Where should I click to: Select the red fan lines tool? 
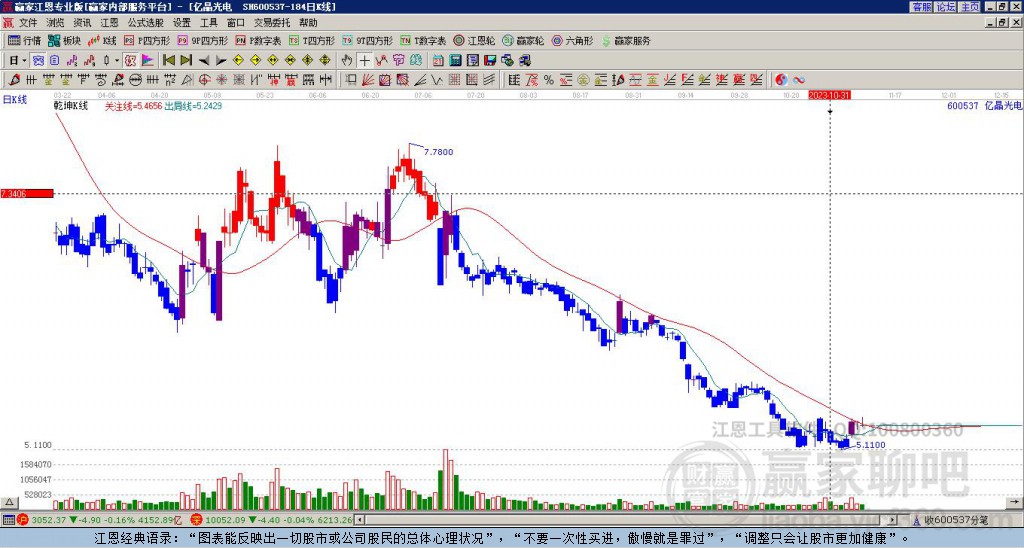point(368,80)
